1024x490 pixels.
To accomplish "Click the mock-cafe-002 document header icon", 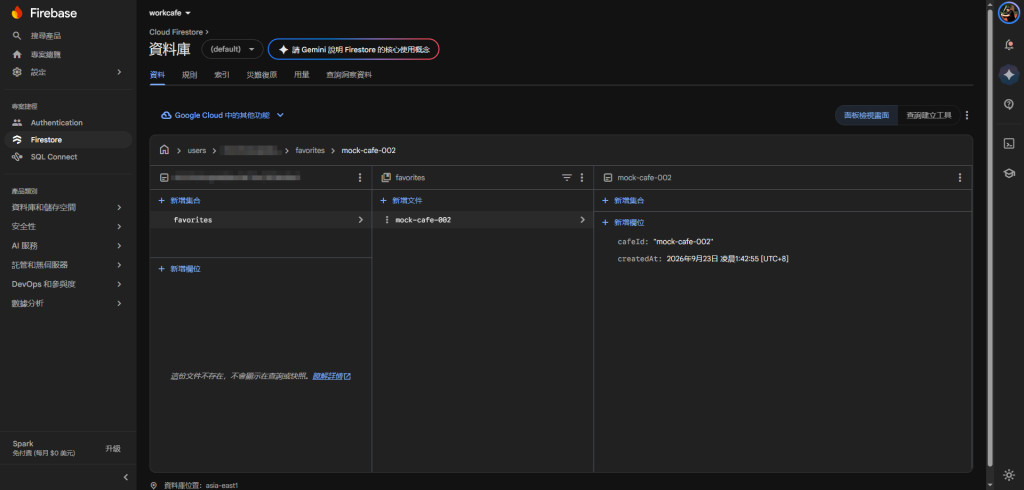I will (x=608, y=178).
